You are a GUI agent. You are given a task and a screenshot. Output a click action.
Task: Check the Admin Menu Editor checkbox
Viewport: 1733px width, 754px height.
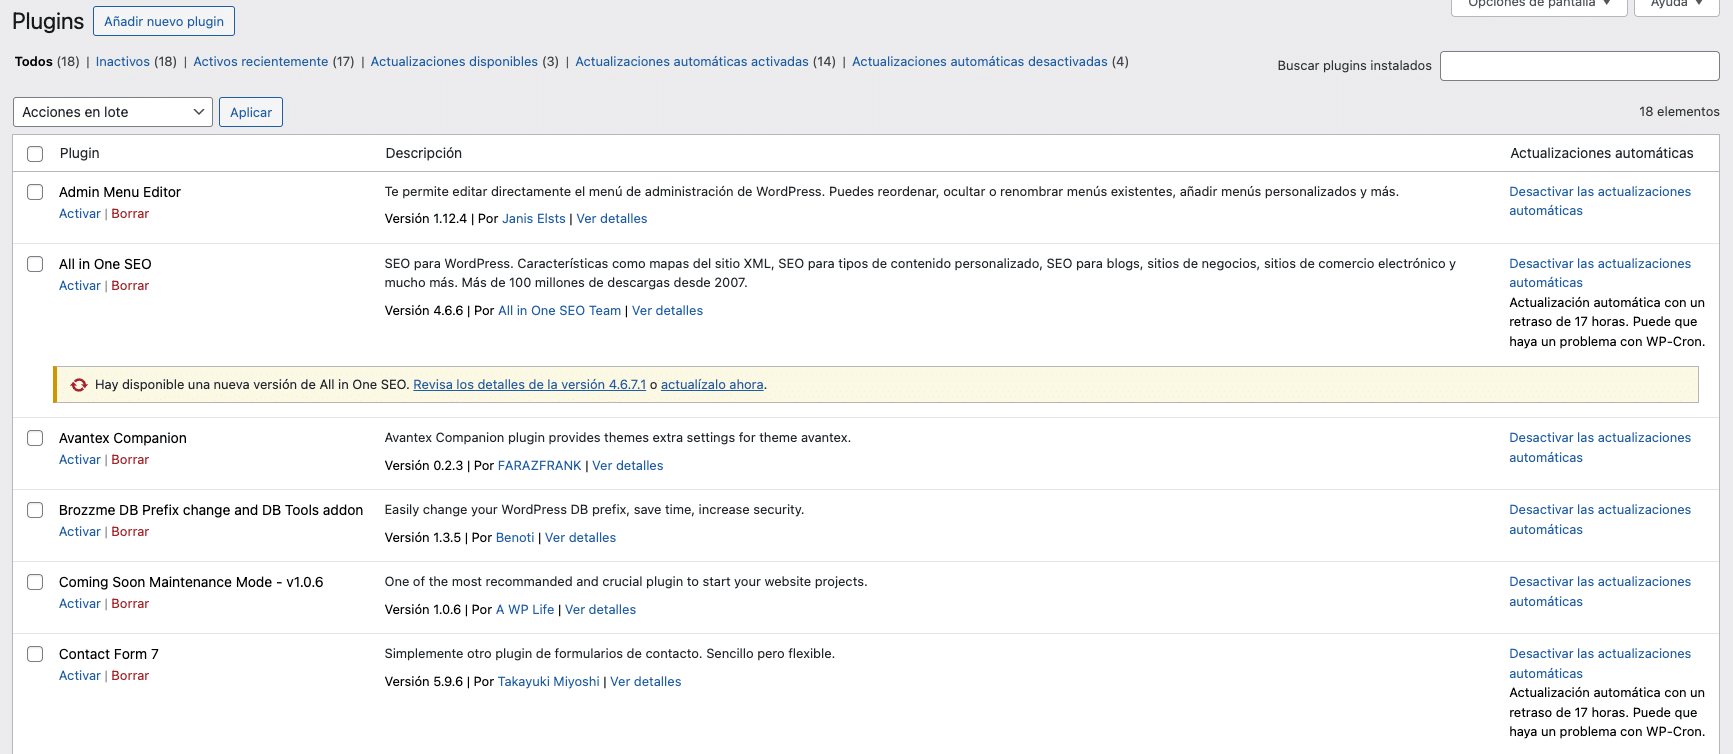pyautogui.click(x=35, y=192)
